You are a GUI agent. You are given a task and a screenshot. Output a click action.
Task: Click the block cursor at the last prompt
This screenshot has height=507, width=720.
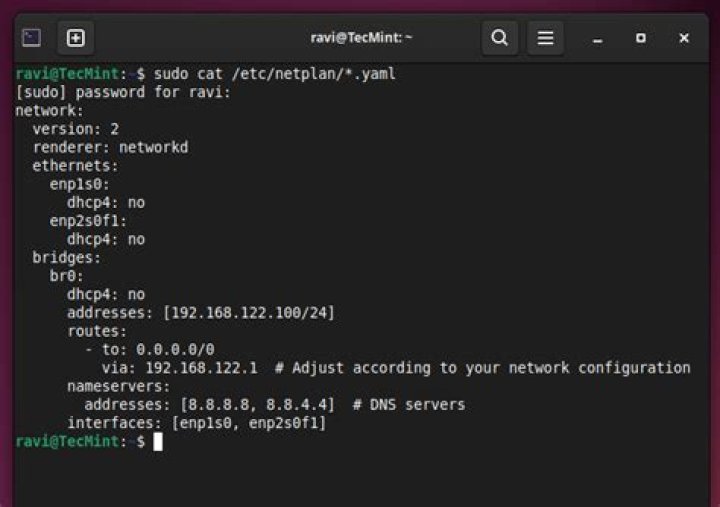point(157,441)
